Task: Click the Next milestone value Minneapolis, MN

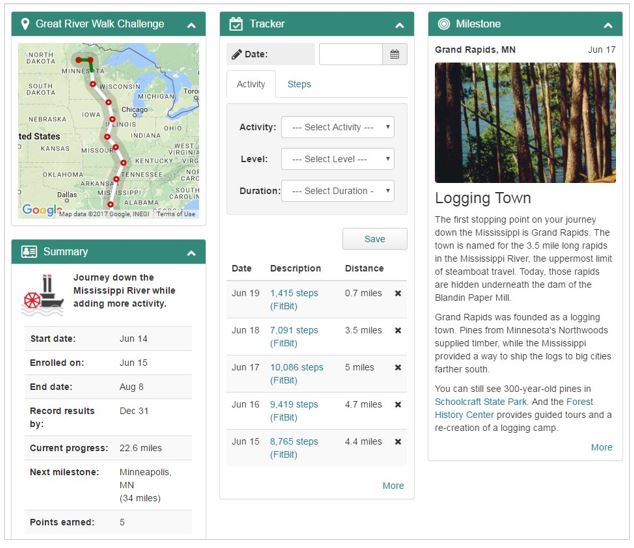Action: coord(145,479)
